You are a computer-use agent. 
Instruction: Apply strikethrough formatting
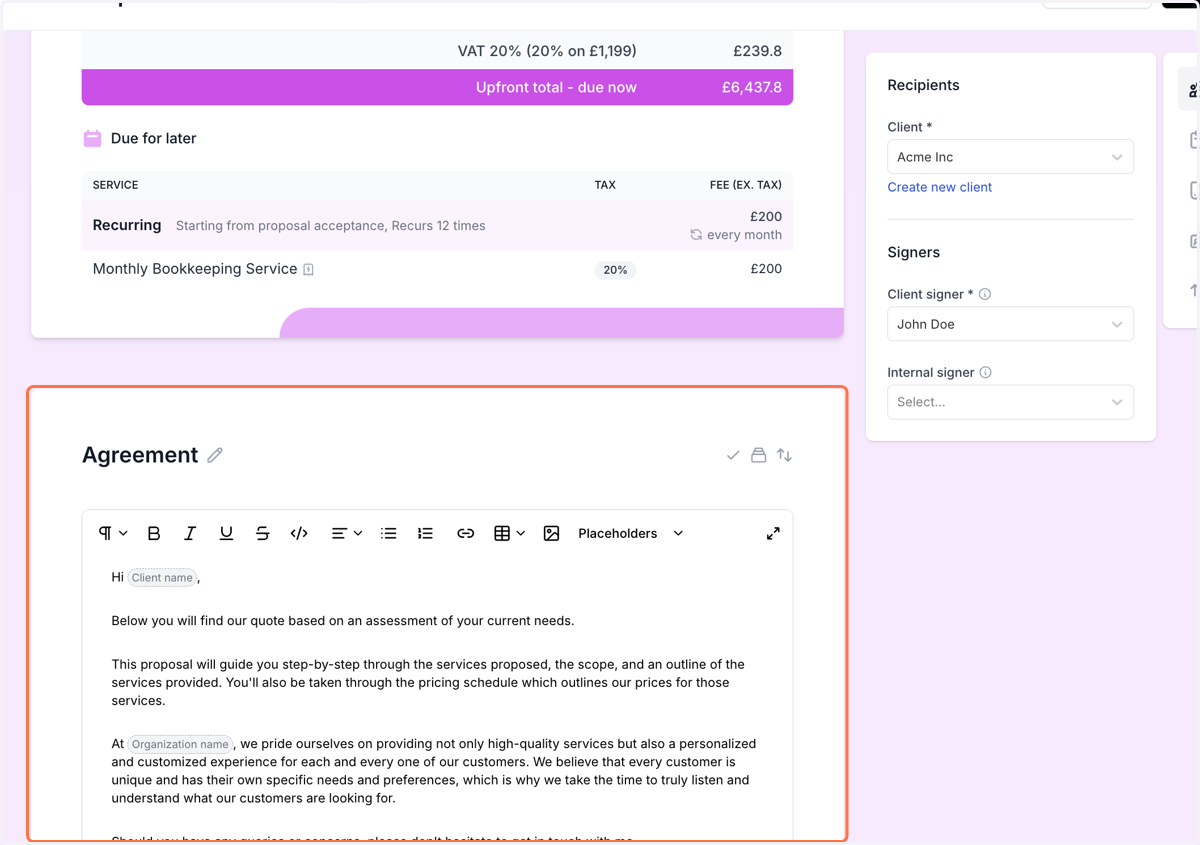[x=262, y=533]
